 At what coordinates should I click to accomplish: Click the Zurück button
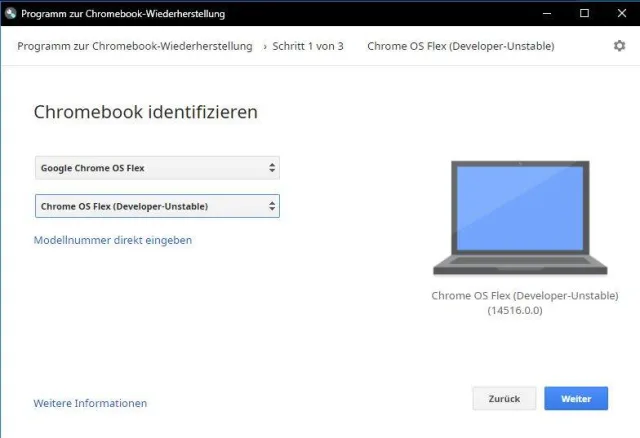coord(504,398)
